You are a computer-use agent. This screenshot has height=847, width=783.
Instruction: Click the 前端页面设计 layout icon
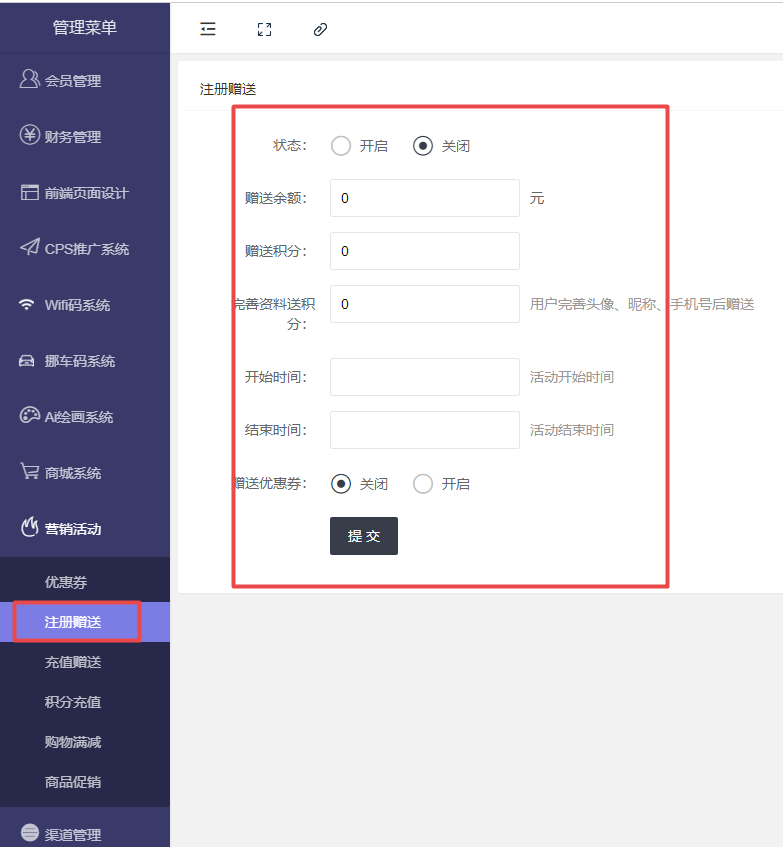pyautogui.click(x=29, y=192)
